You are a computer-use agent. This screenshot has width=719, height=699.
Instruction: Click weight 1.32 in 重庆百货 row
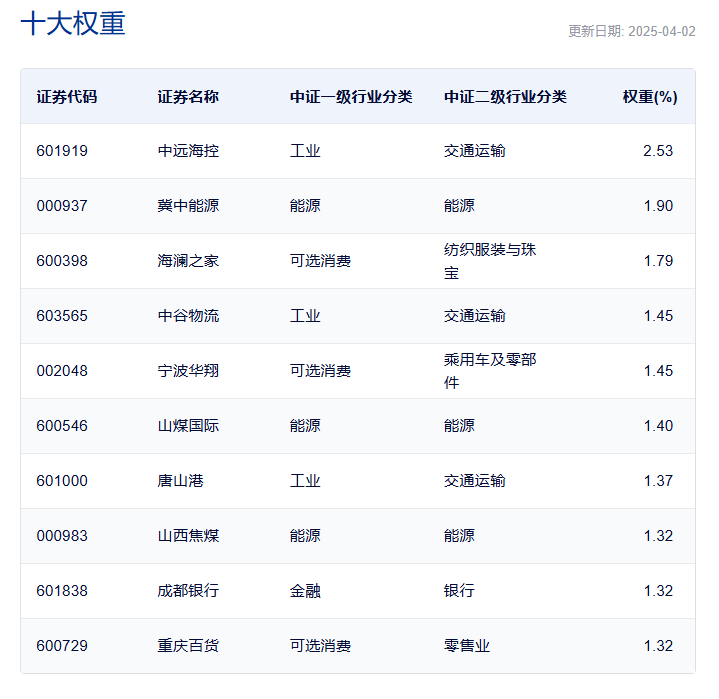click(658, 646)
